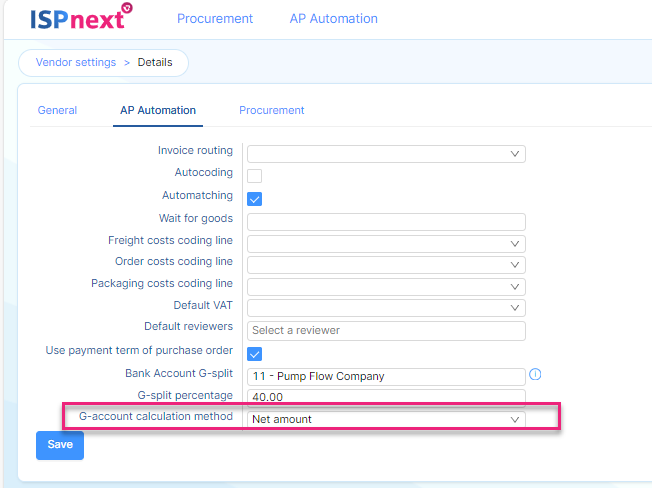Screen dimensions: 652x488
Task: Expand the Freight costs coding line dropdown
Action: (x=386, y=244)
